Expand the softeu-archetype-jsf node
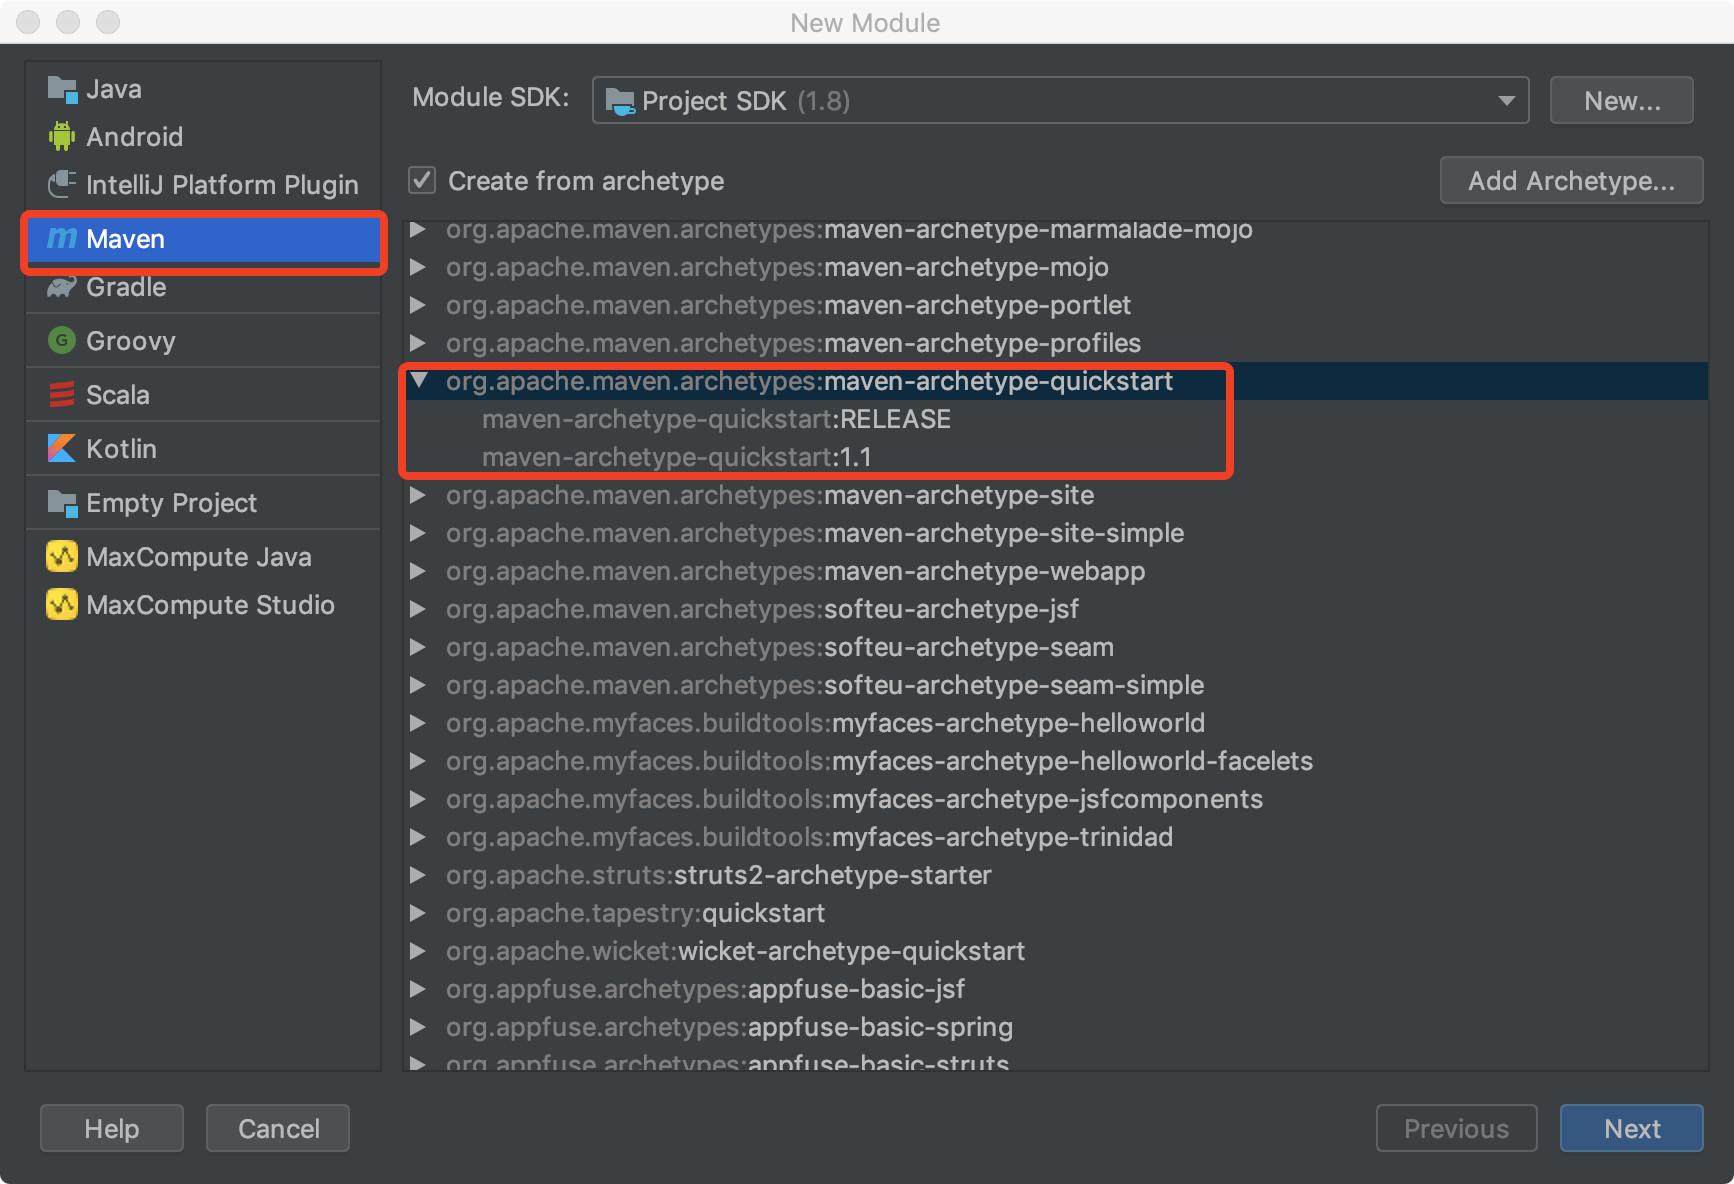The image size is (1734, 1184). [x=418, y=609]
